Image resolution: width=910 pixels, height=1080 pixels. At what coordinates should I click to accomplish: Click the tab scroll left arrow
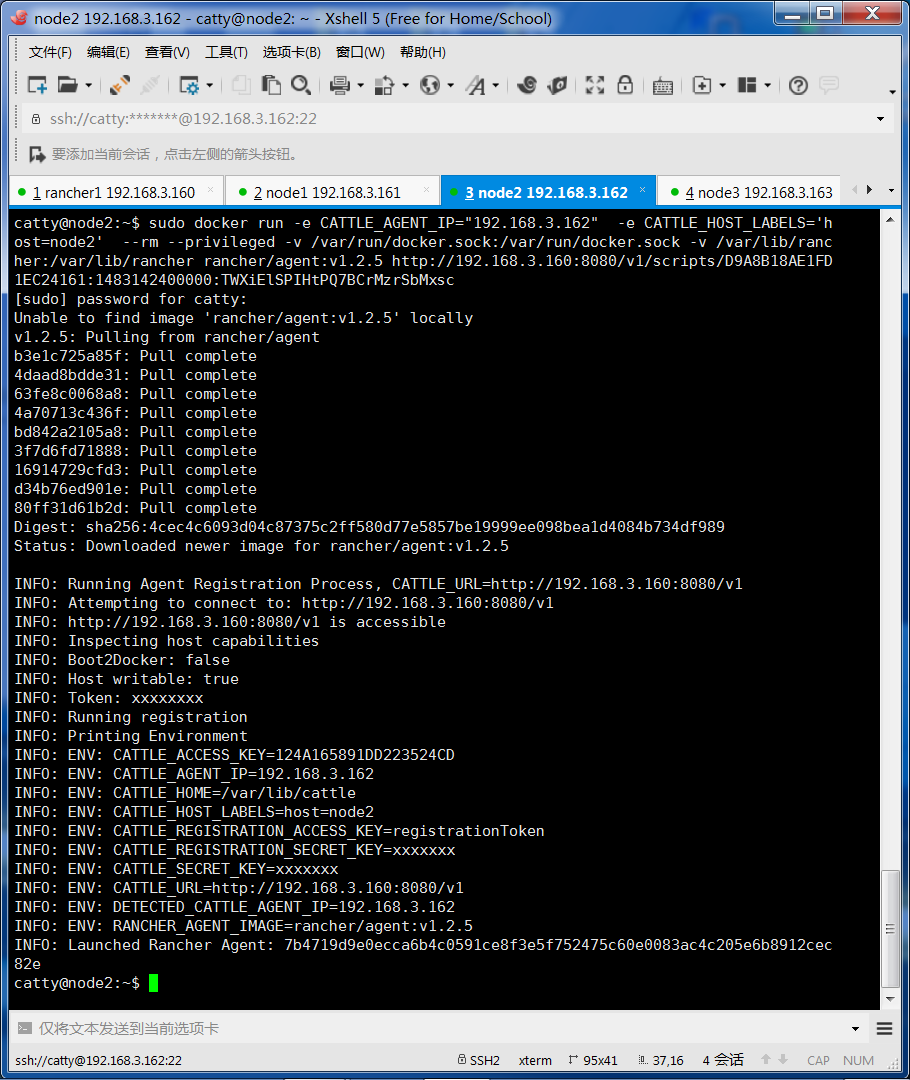pyautogui.click(x=855, y=189)
